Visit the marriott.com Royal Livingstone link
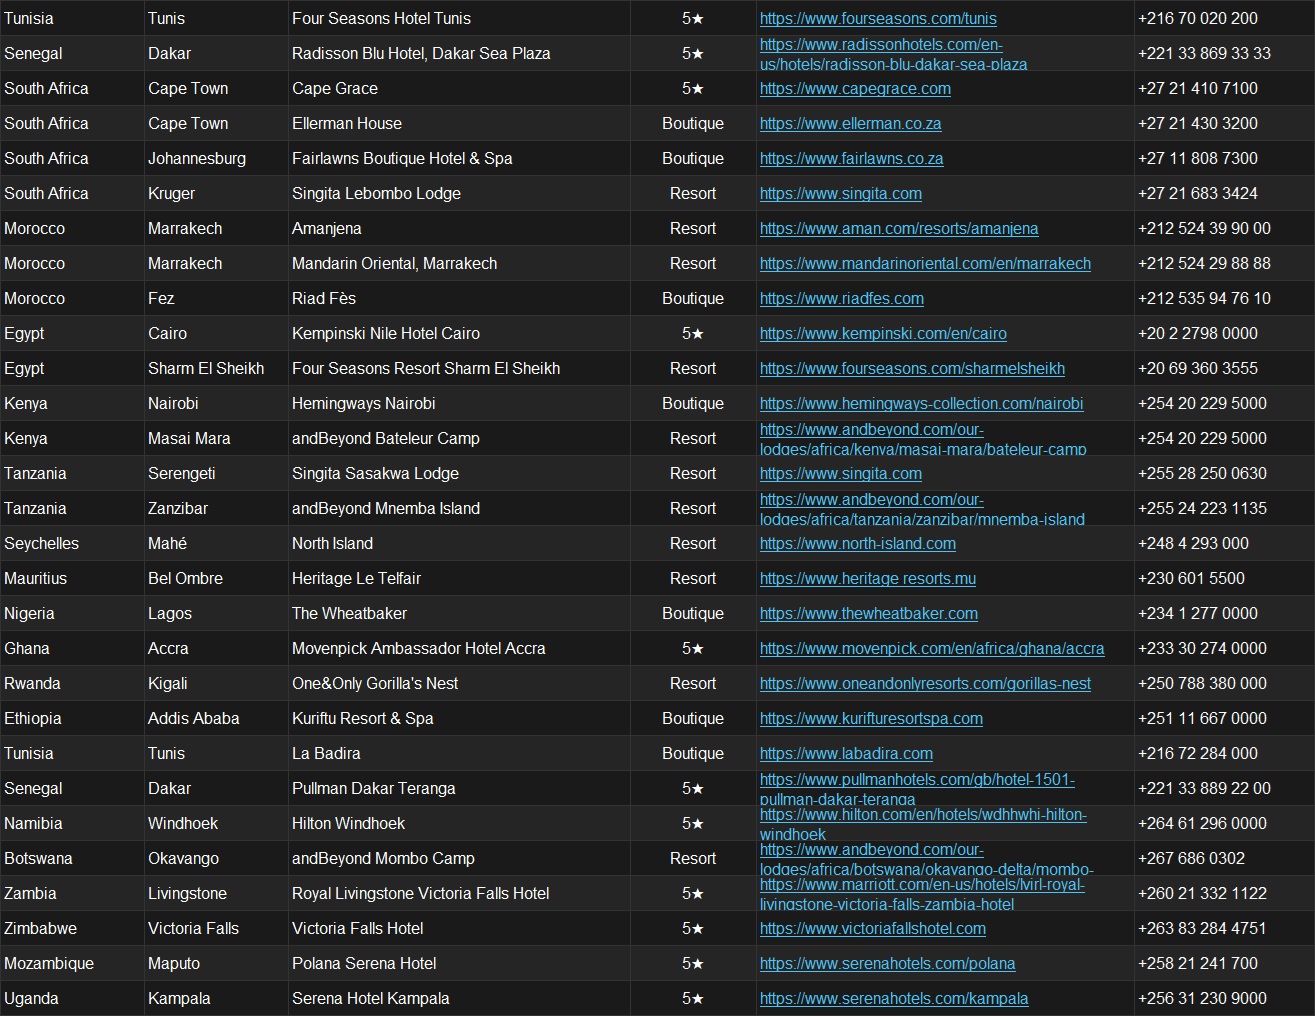Screen dimensions: 1315x1016 click(x=922, y=894)
